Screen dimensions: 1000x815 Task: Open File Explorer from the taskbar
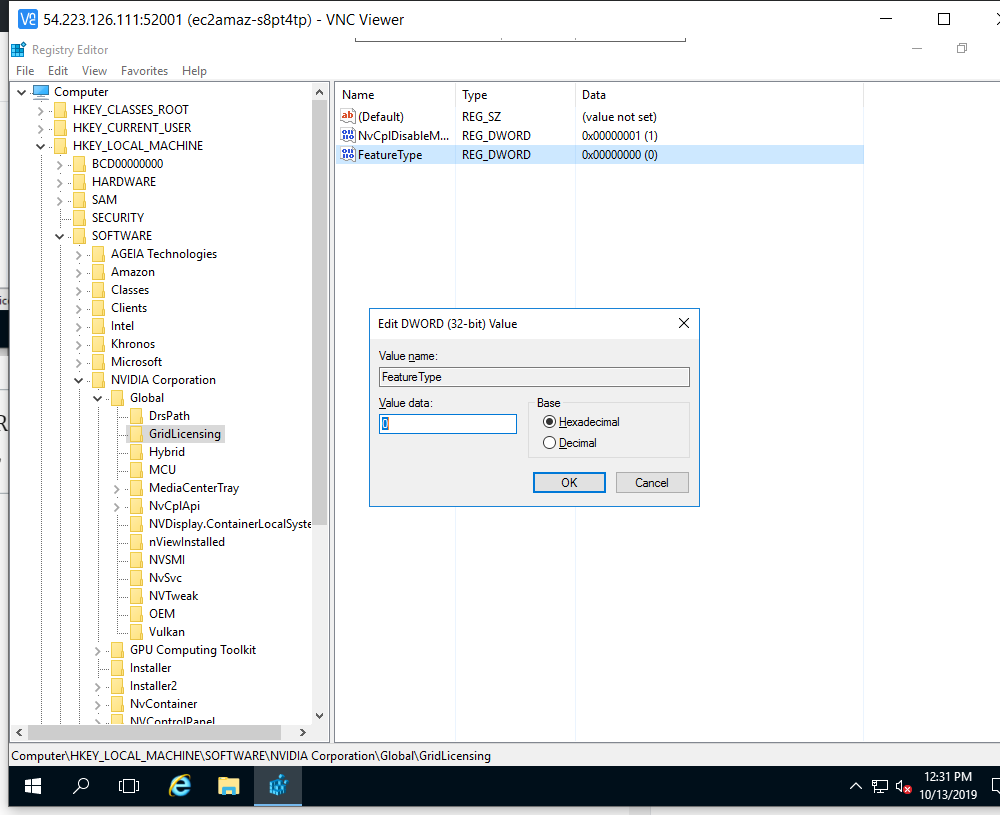coord(229,787)
